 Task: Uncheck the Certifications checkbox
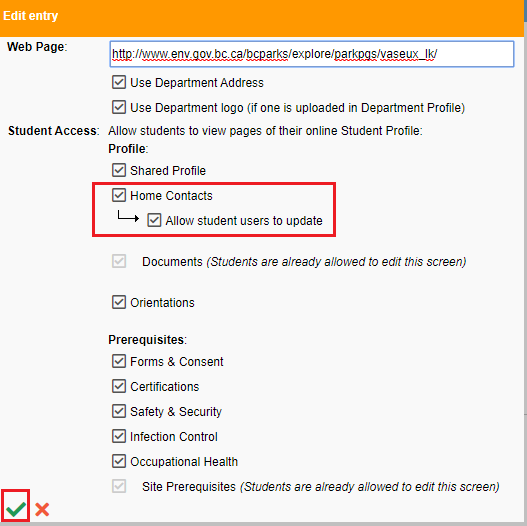(x=119, y=386)
